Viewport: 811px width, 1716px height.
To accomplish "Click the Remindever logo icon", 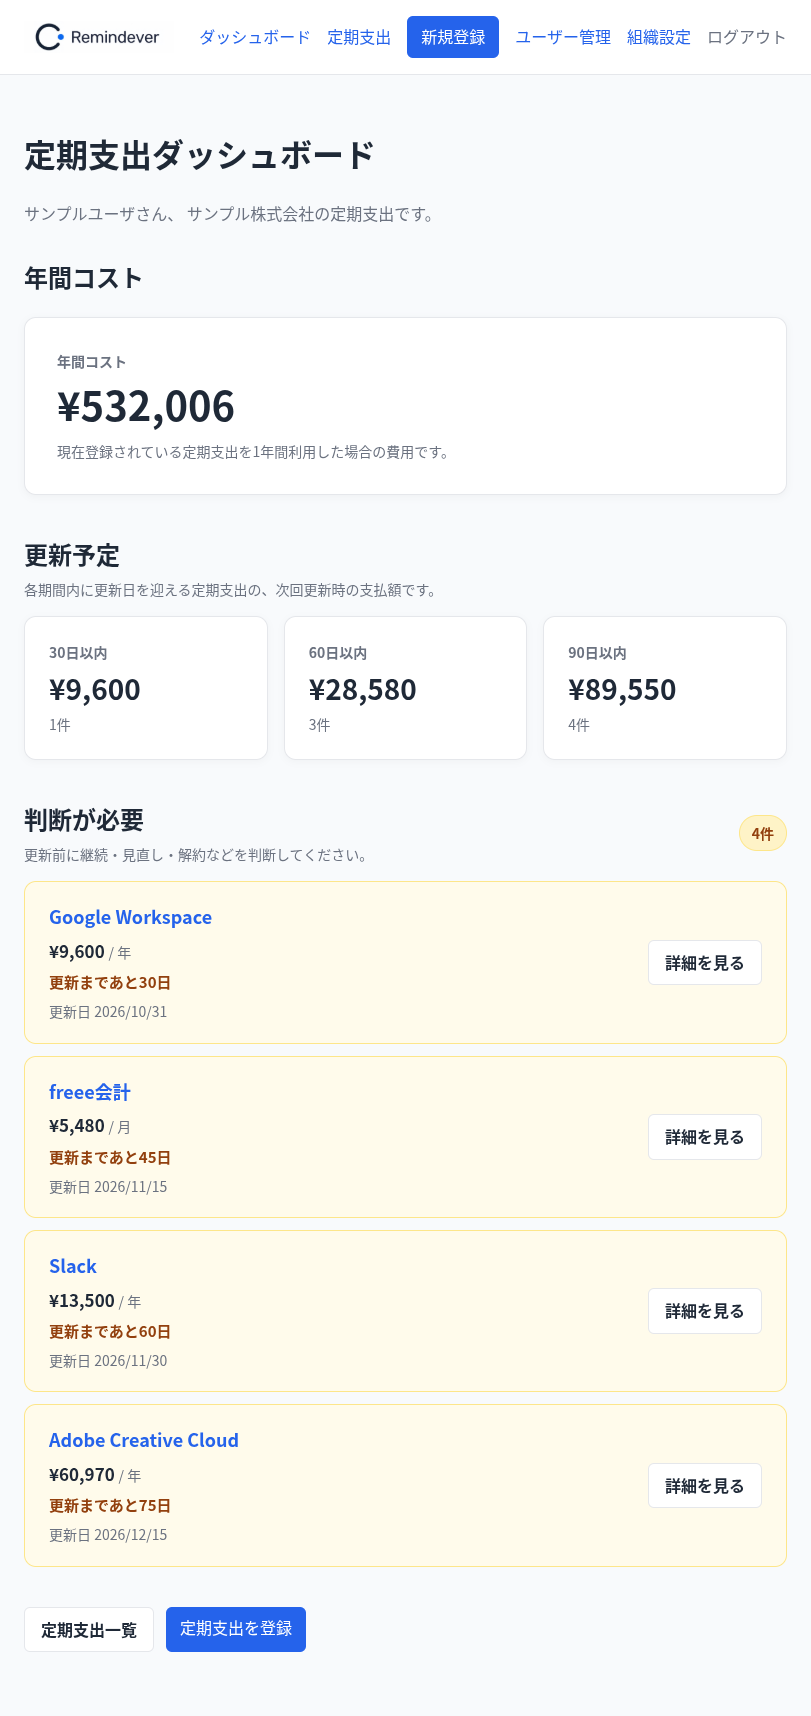I will pos(49,37).
